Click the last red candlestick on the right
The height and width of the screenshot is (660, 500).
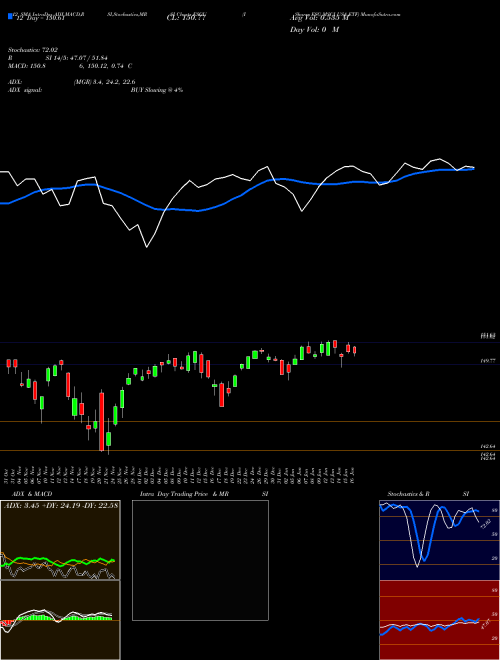[x=355, y=350]
